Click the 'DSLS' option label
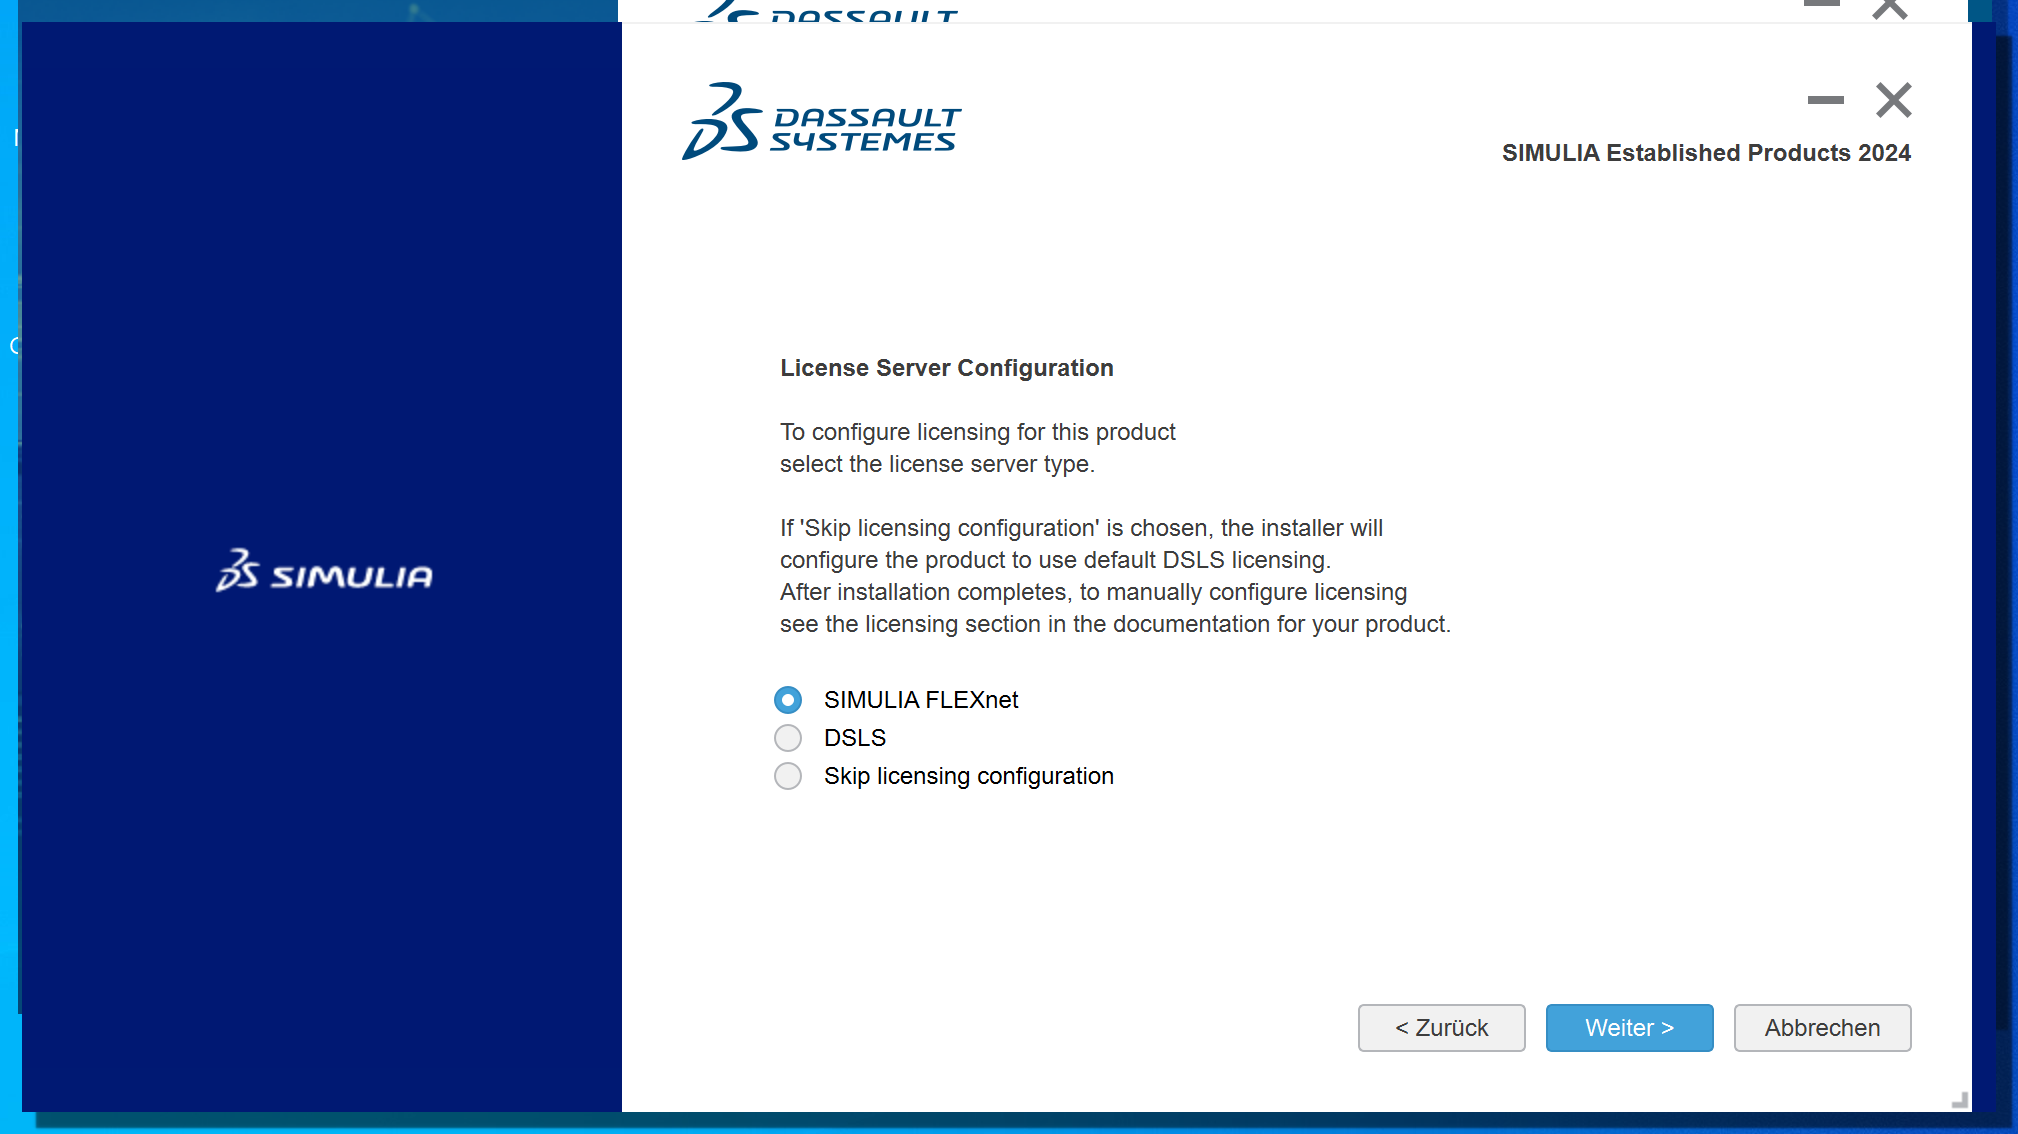The image size is (2018, 1134). click(x=855, y=738)
